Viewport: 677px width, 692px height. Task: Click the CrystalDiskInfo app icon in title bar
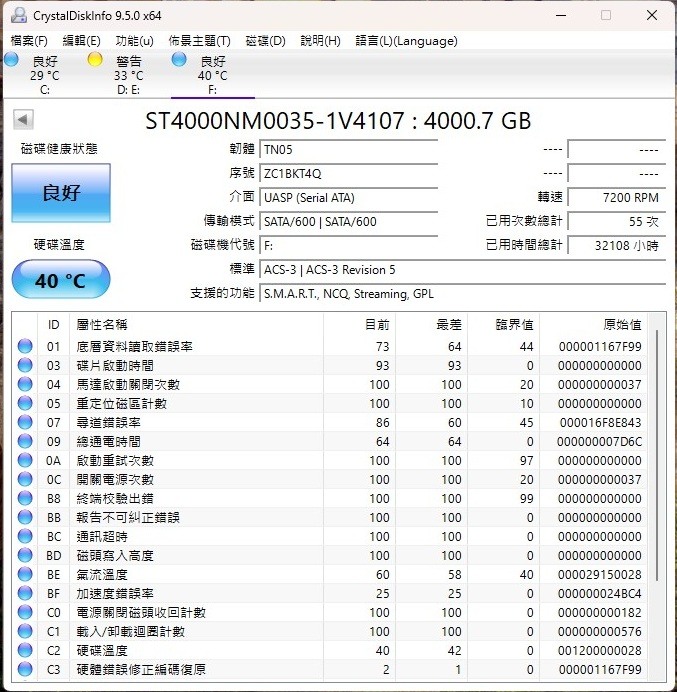point(19,15)
